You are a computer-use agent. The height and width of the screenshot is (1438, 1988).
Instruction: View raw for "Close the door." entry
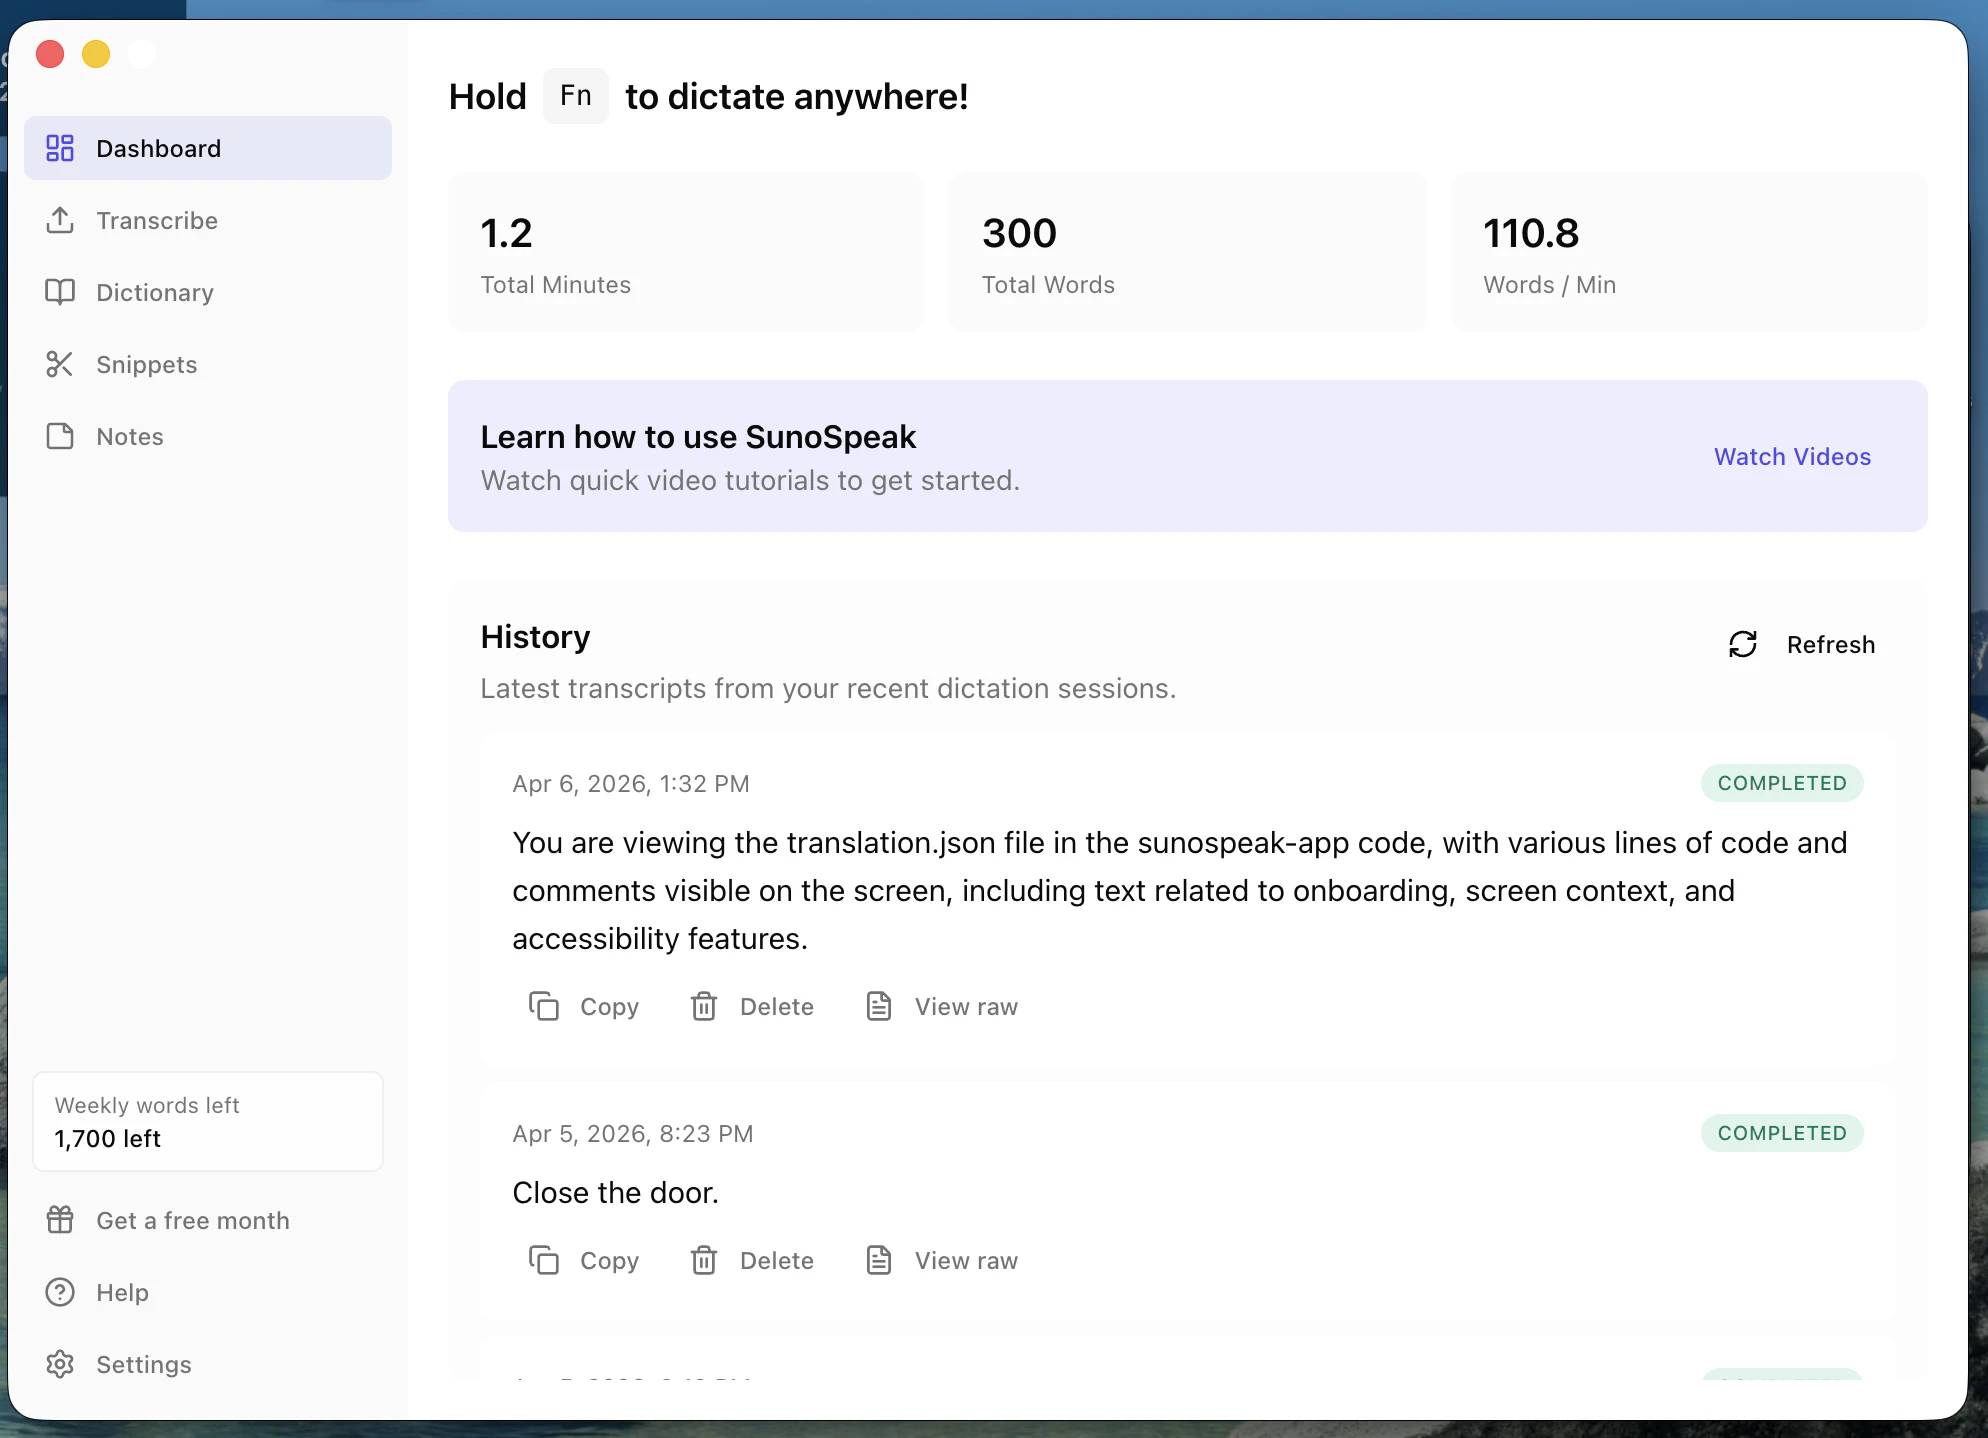click(x=942, y=1260)
